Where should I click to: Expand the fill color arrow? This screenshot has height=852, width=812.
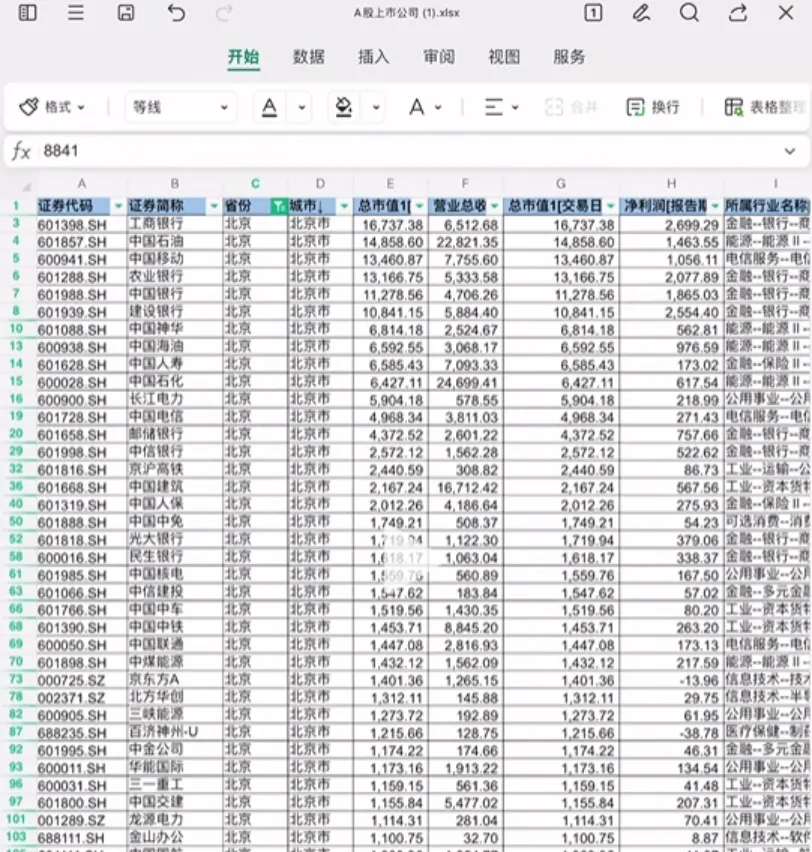coord(376,108)
